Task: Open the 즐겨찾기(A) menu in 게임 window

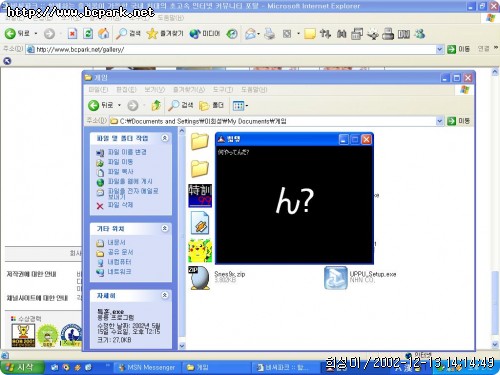Action: click(x=189, y=90)
